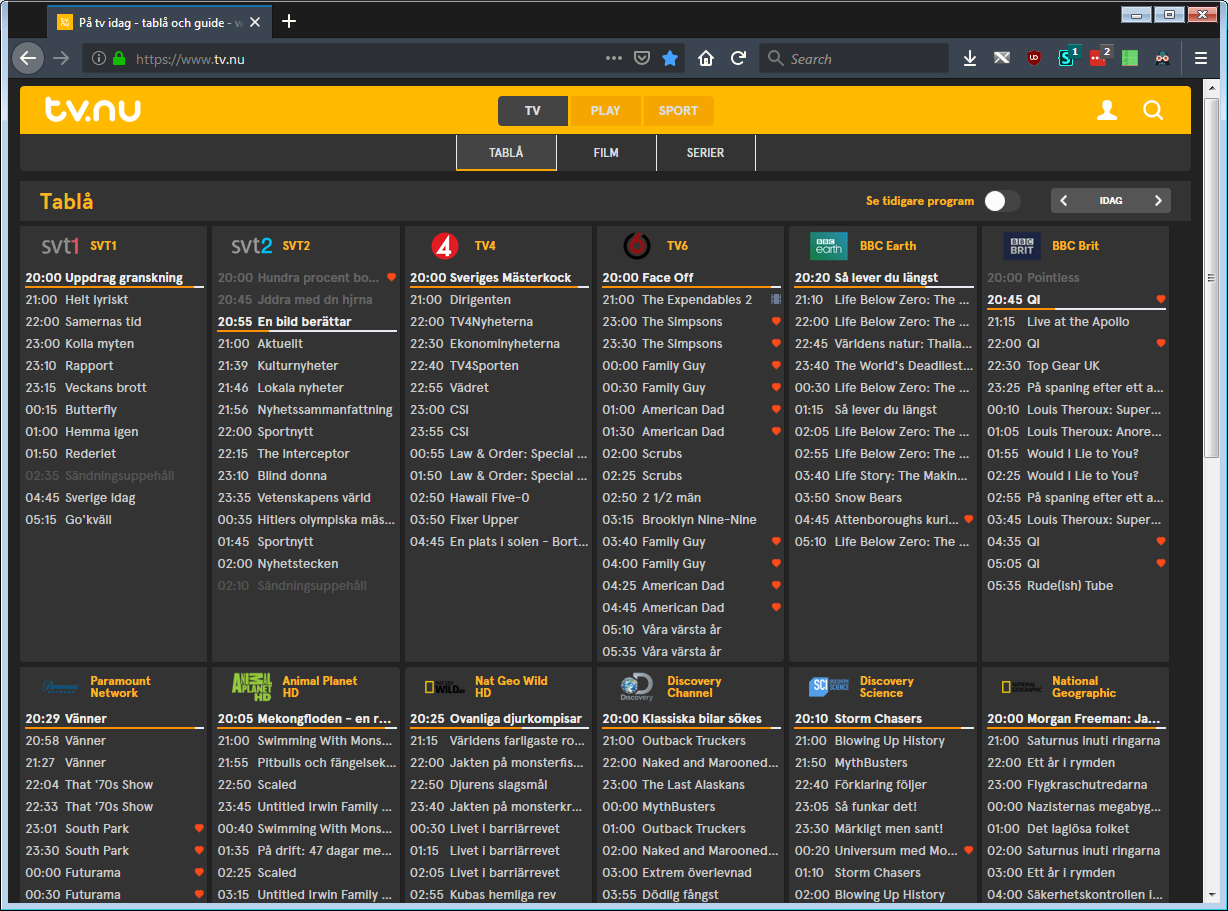Switch to the FILM tab

(606, 153)
